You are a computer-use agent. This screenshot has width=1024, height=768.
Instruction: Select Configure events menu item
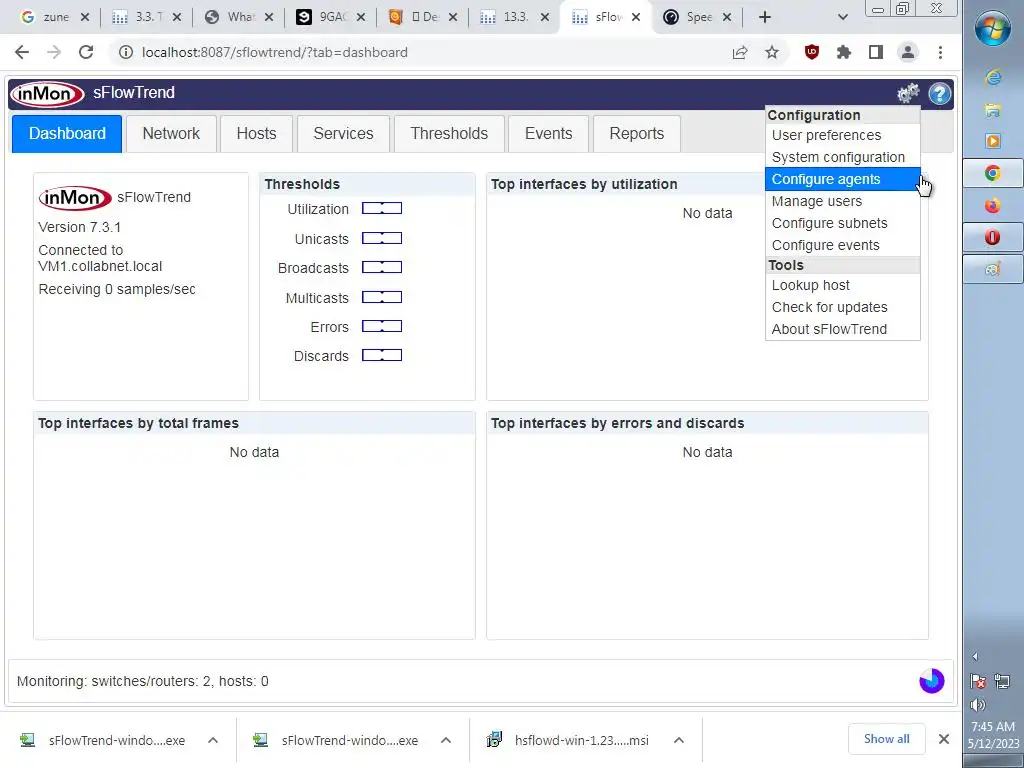(842, 245)
